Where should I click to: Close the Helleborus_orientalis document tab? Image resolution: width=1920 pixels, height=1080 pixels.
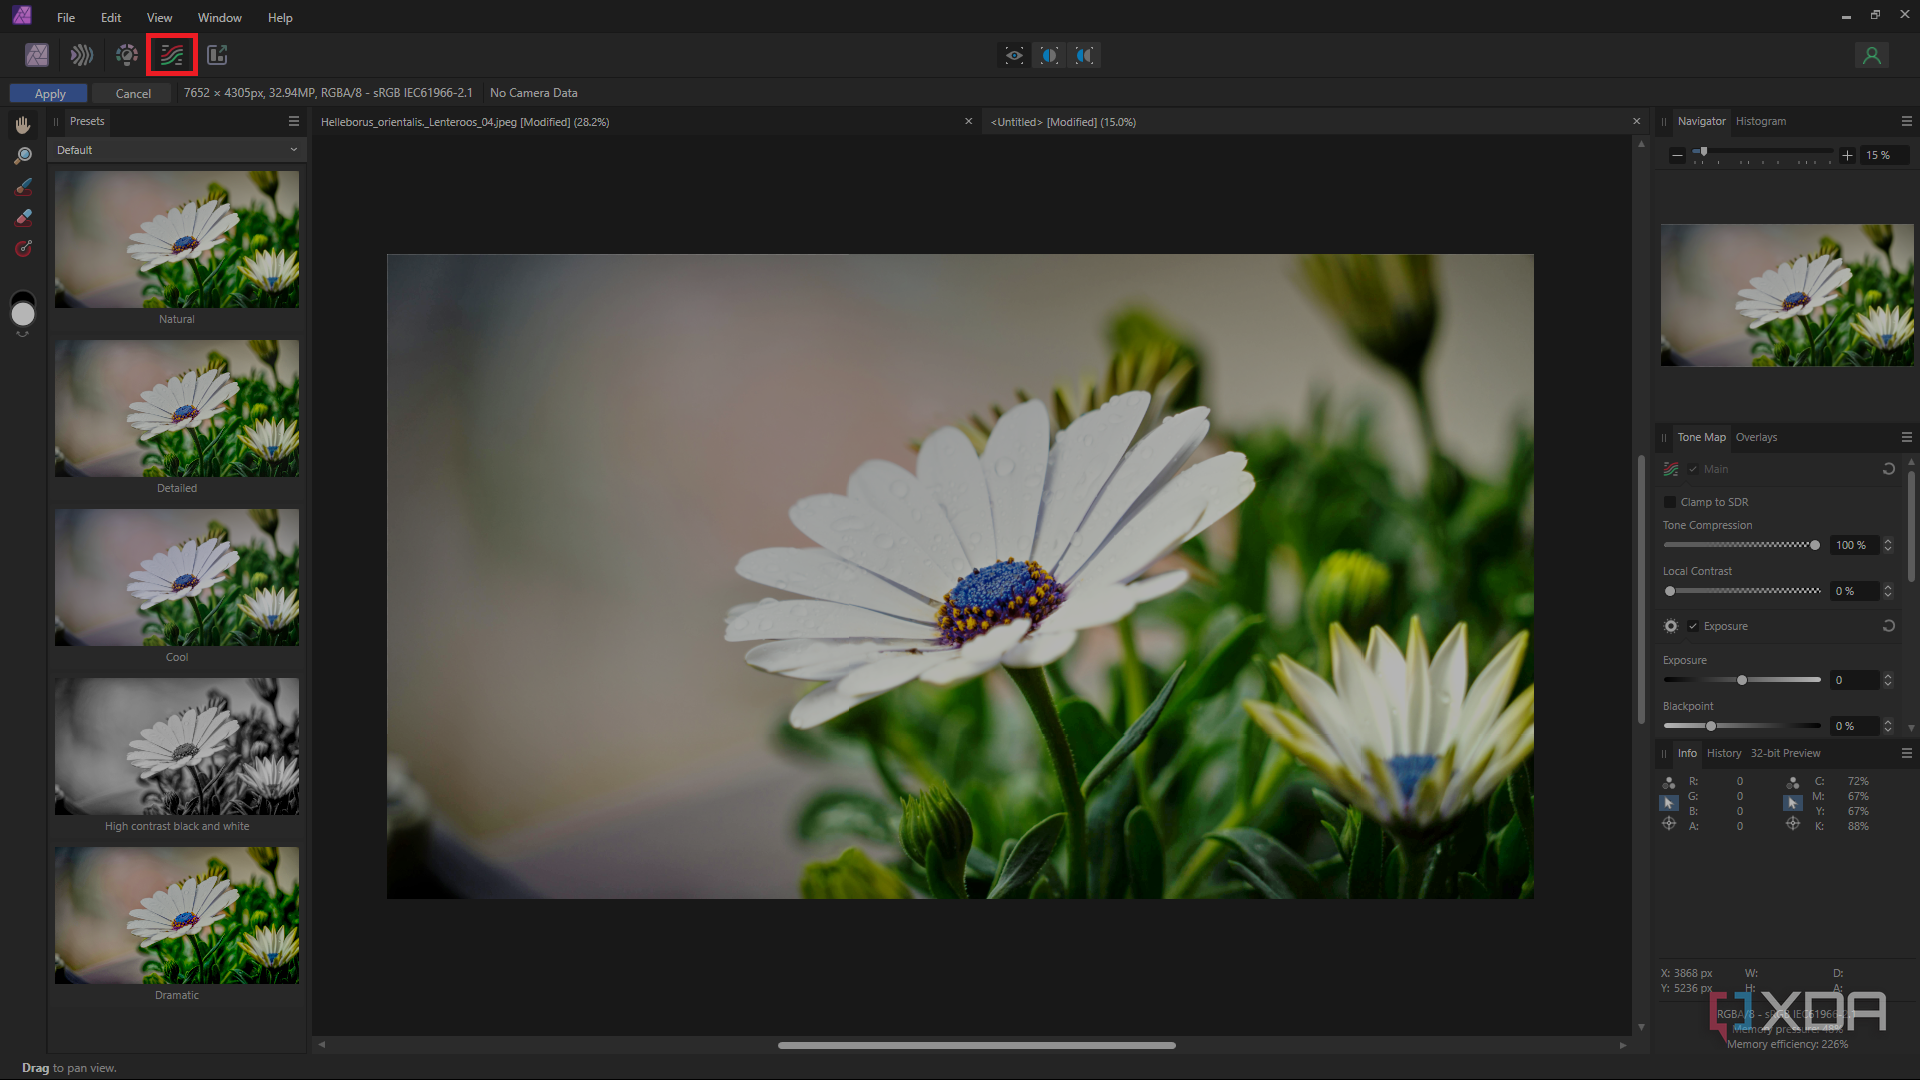(967, 121)
